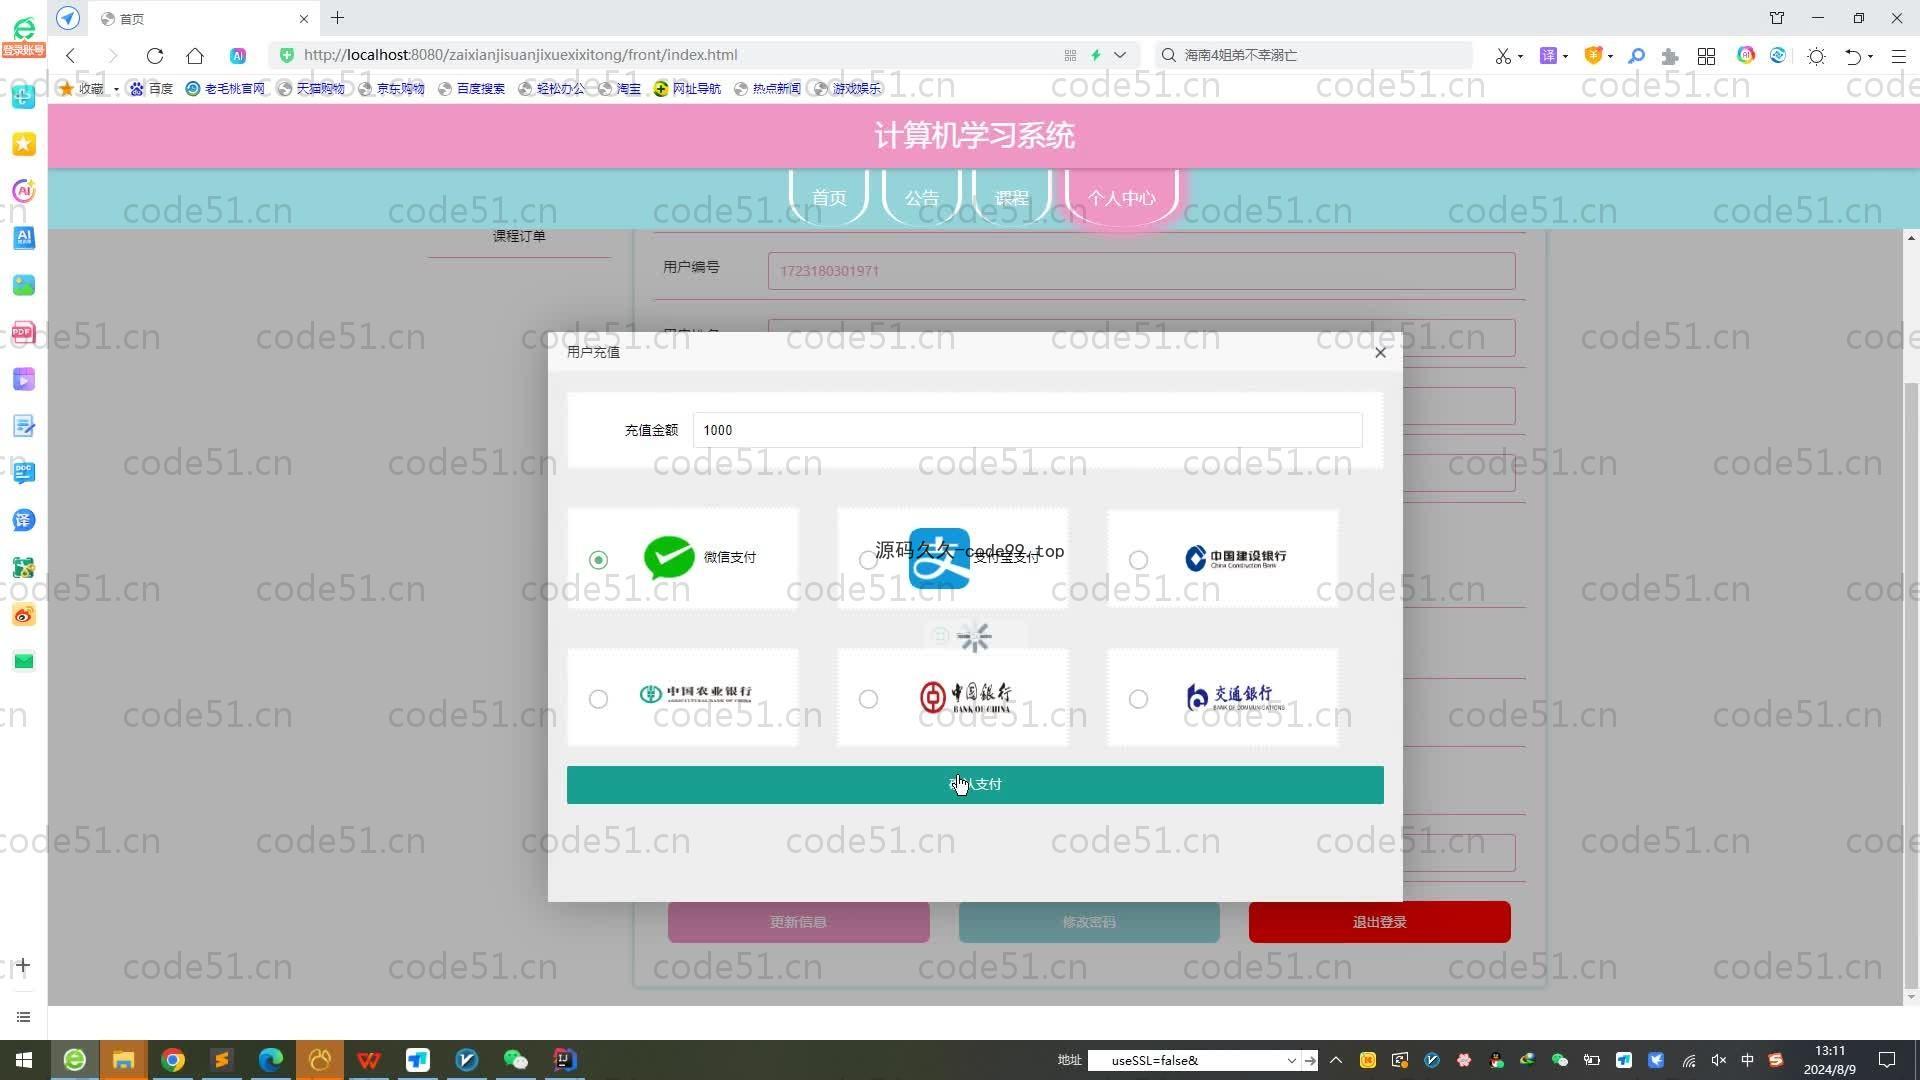Viewport: 1920px width, 1080px height.
Task: Add sidebar app with plus icon
Action: click(x=24, y=965)
